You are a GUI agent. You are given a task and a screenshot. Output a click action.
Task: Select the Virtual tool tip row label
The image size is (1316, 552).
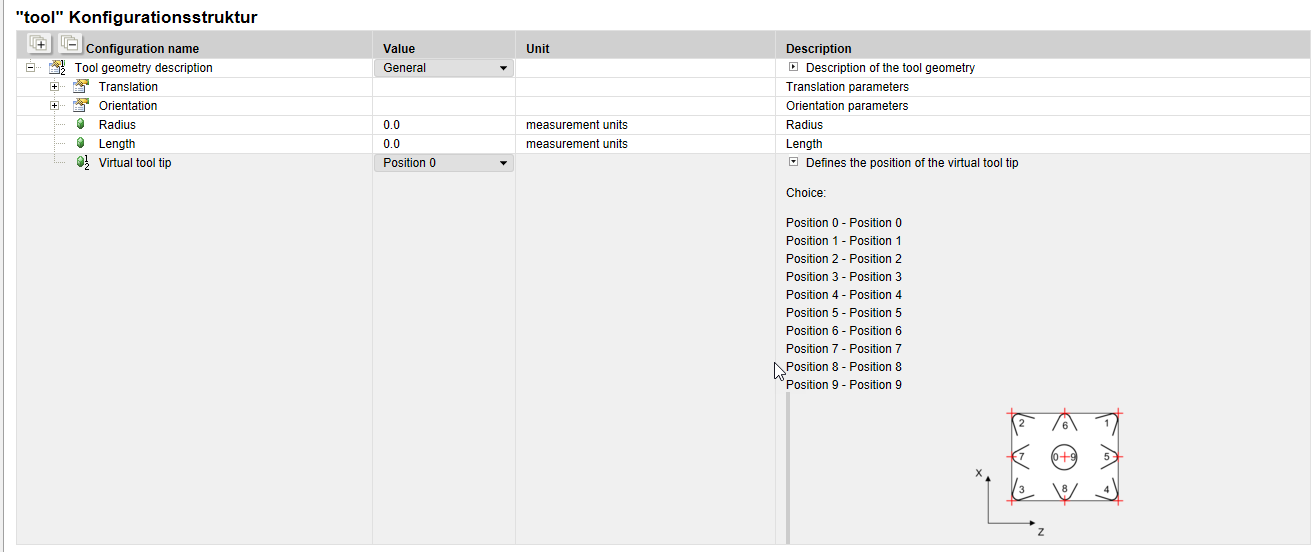pos(135,163)
